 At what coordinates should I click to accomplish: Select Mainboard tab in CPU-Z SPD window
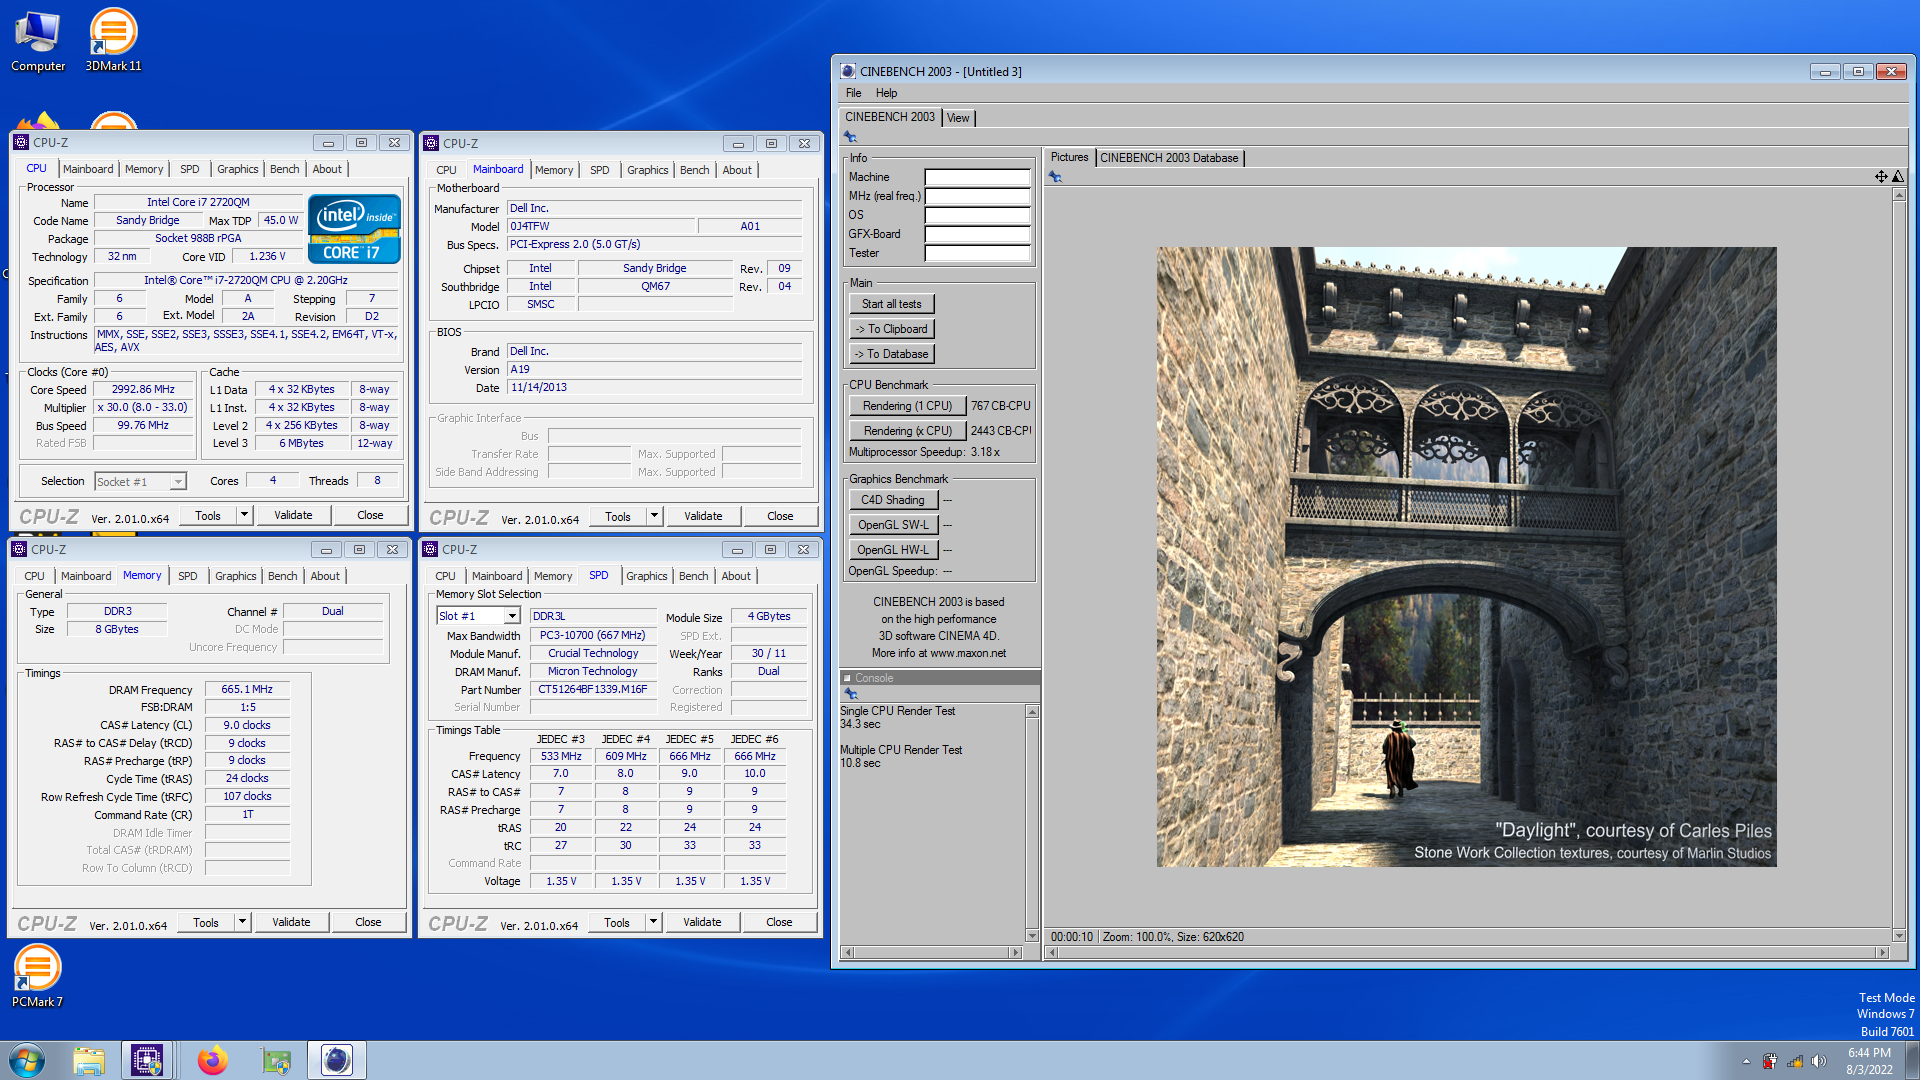pos(497,576)
